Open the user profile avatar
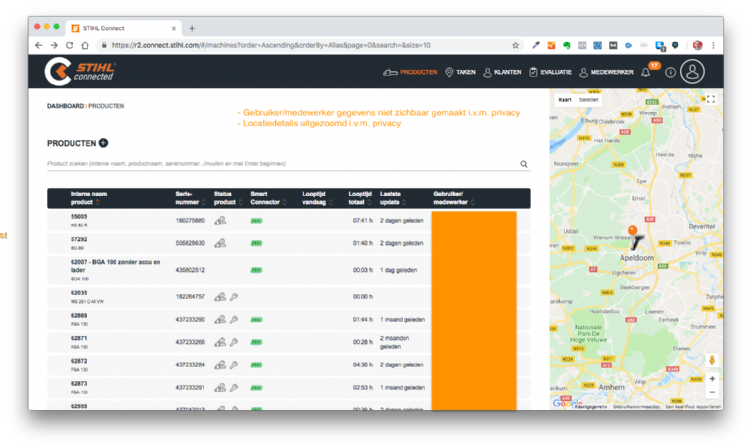The image size is (750, 448). (x=692, y=72)
